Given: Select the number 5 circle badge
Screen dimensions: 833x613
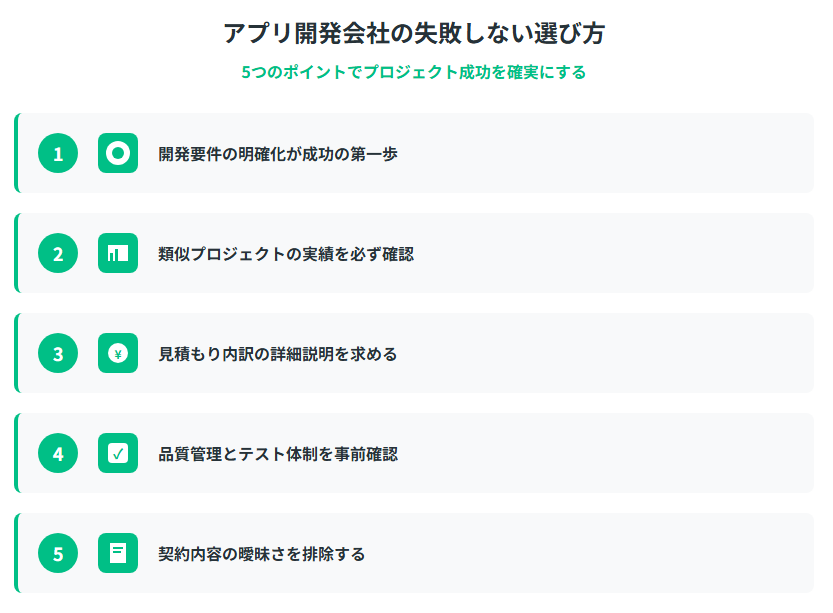Looking at the screenshot, I should [x=58, y=553].
